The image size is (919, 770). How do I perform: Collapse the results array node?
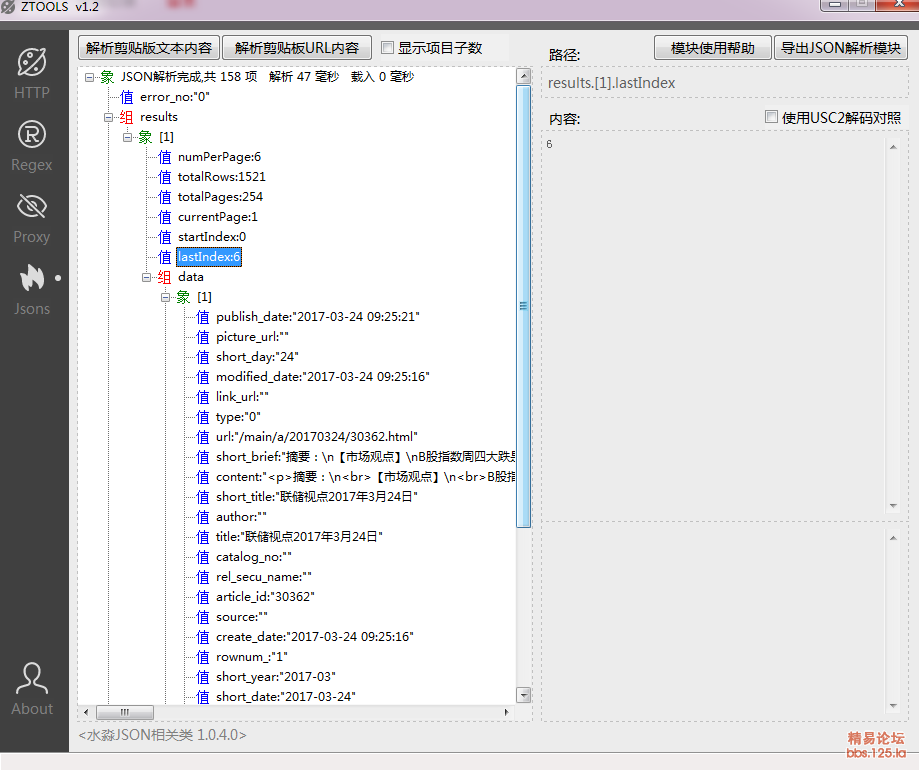108,117
